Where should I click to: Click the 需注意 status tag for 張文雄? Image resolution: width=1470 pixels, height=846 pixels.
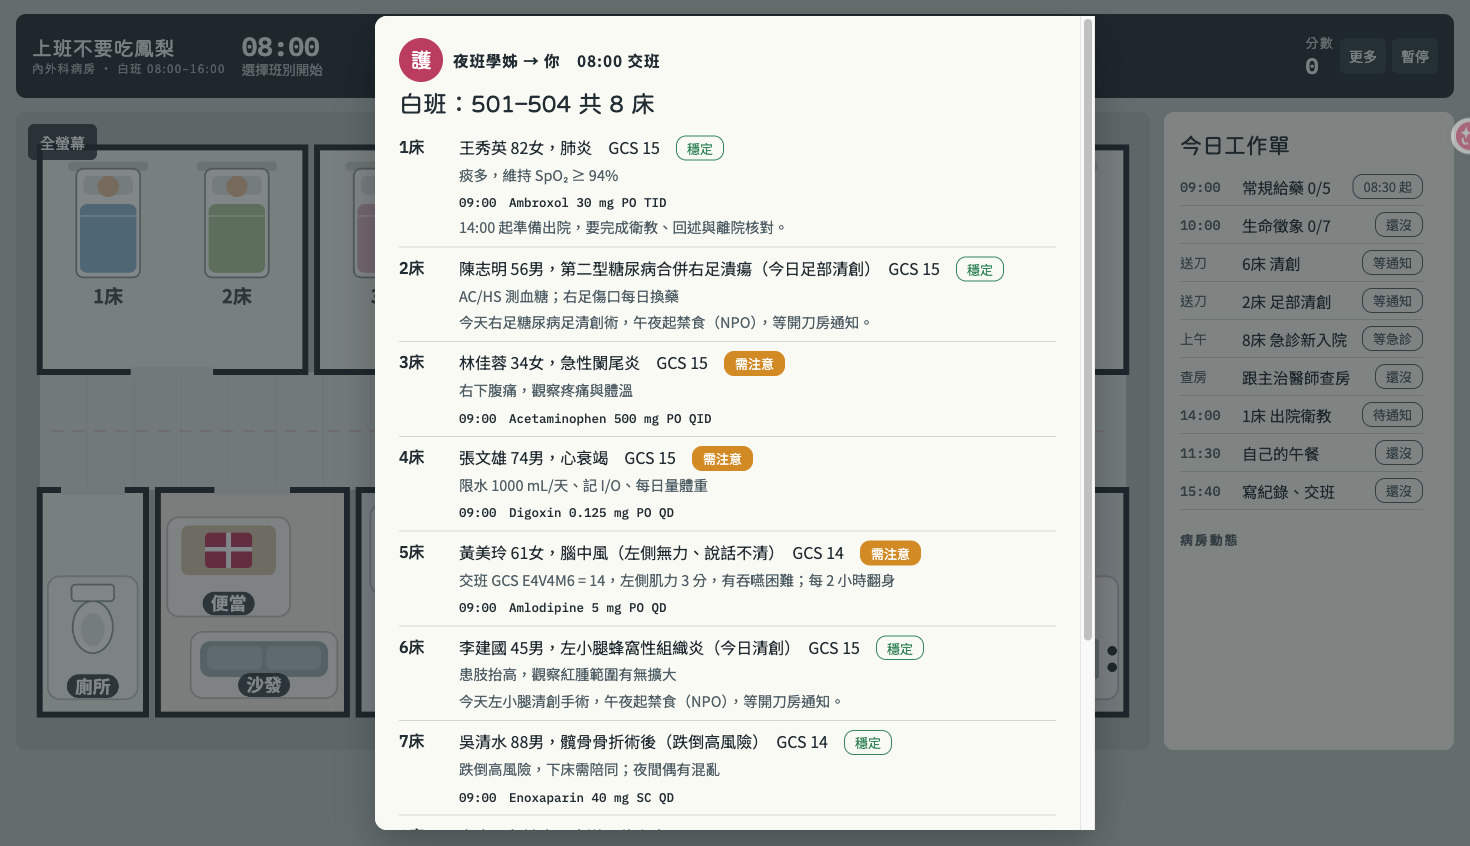(x=722, y=459)
